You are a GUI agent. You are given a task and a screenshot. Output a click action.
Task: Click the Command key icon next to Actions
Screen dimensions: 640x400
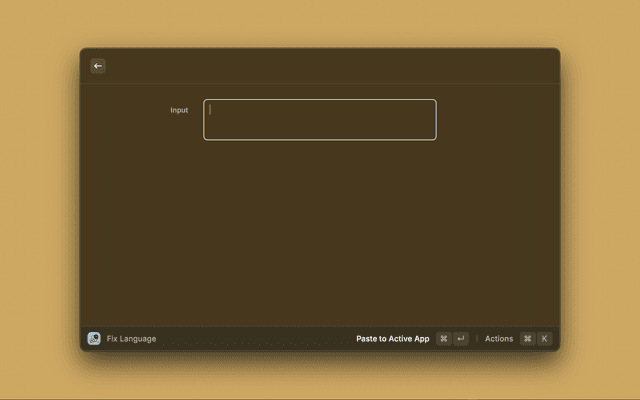[527, 339]
